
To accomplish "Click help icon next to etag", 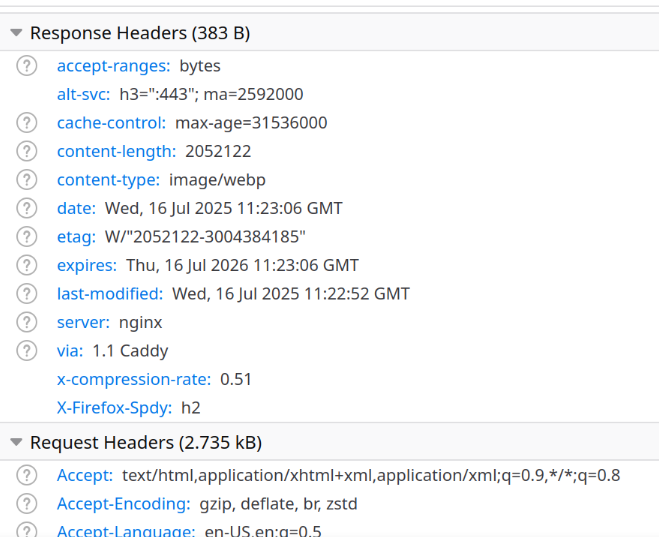I will (x=26, y=237).
